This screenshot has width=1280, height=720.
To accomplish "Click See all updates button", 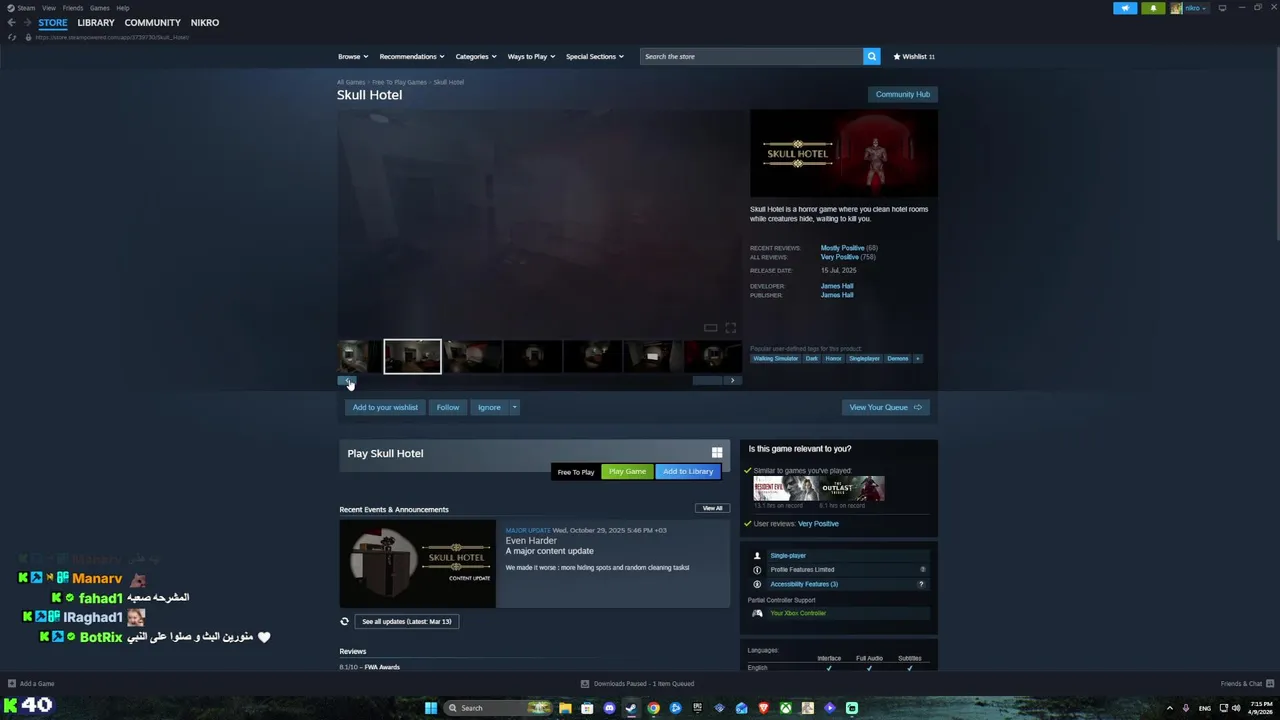I will (406, 621).
